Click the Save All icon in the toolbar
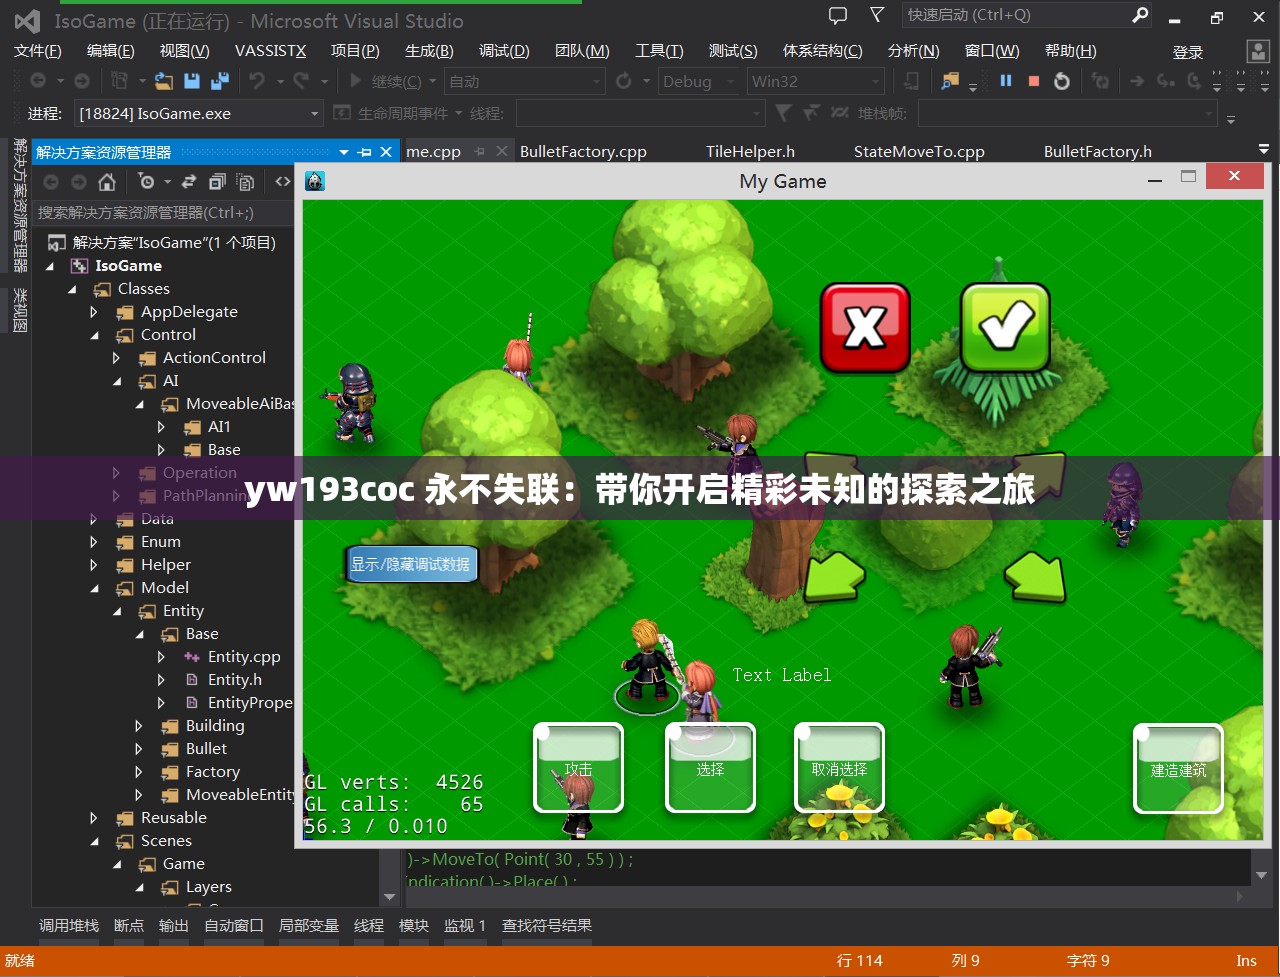This screenshot has height=977, width=1280. pyautogui.click(x=218, y=80)
